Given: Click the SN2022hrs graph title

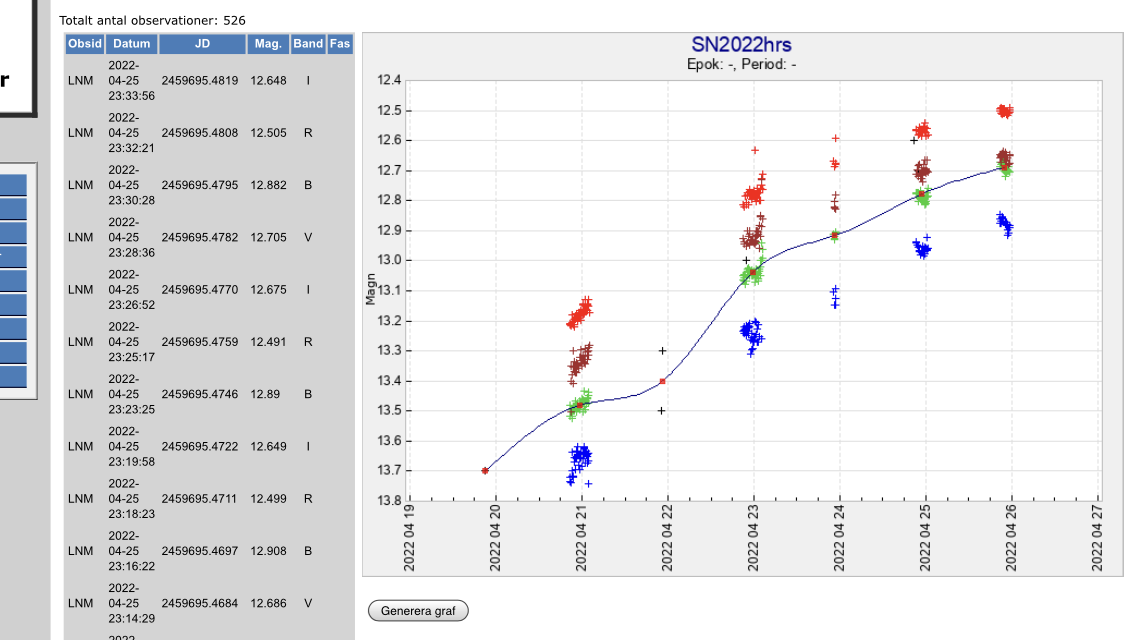Looking at the screenshot, I should (741, 45).
